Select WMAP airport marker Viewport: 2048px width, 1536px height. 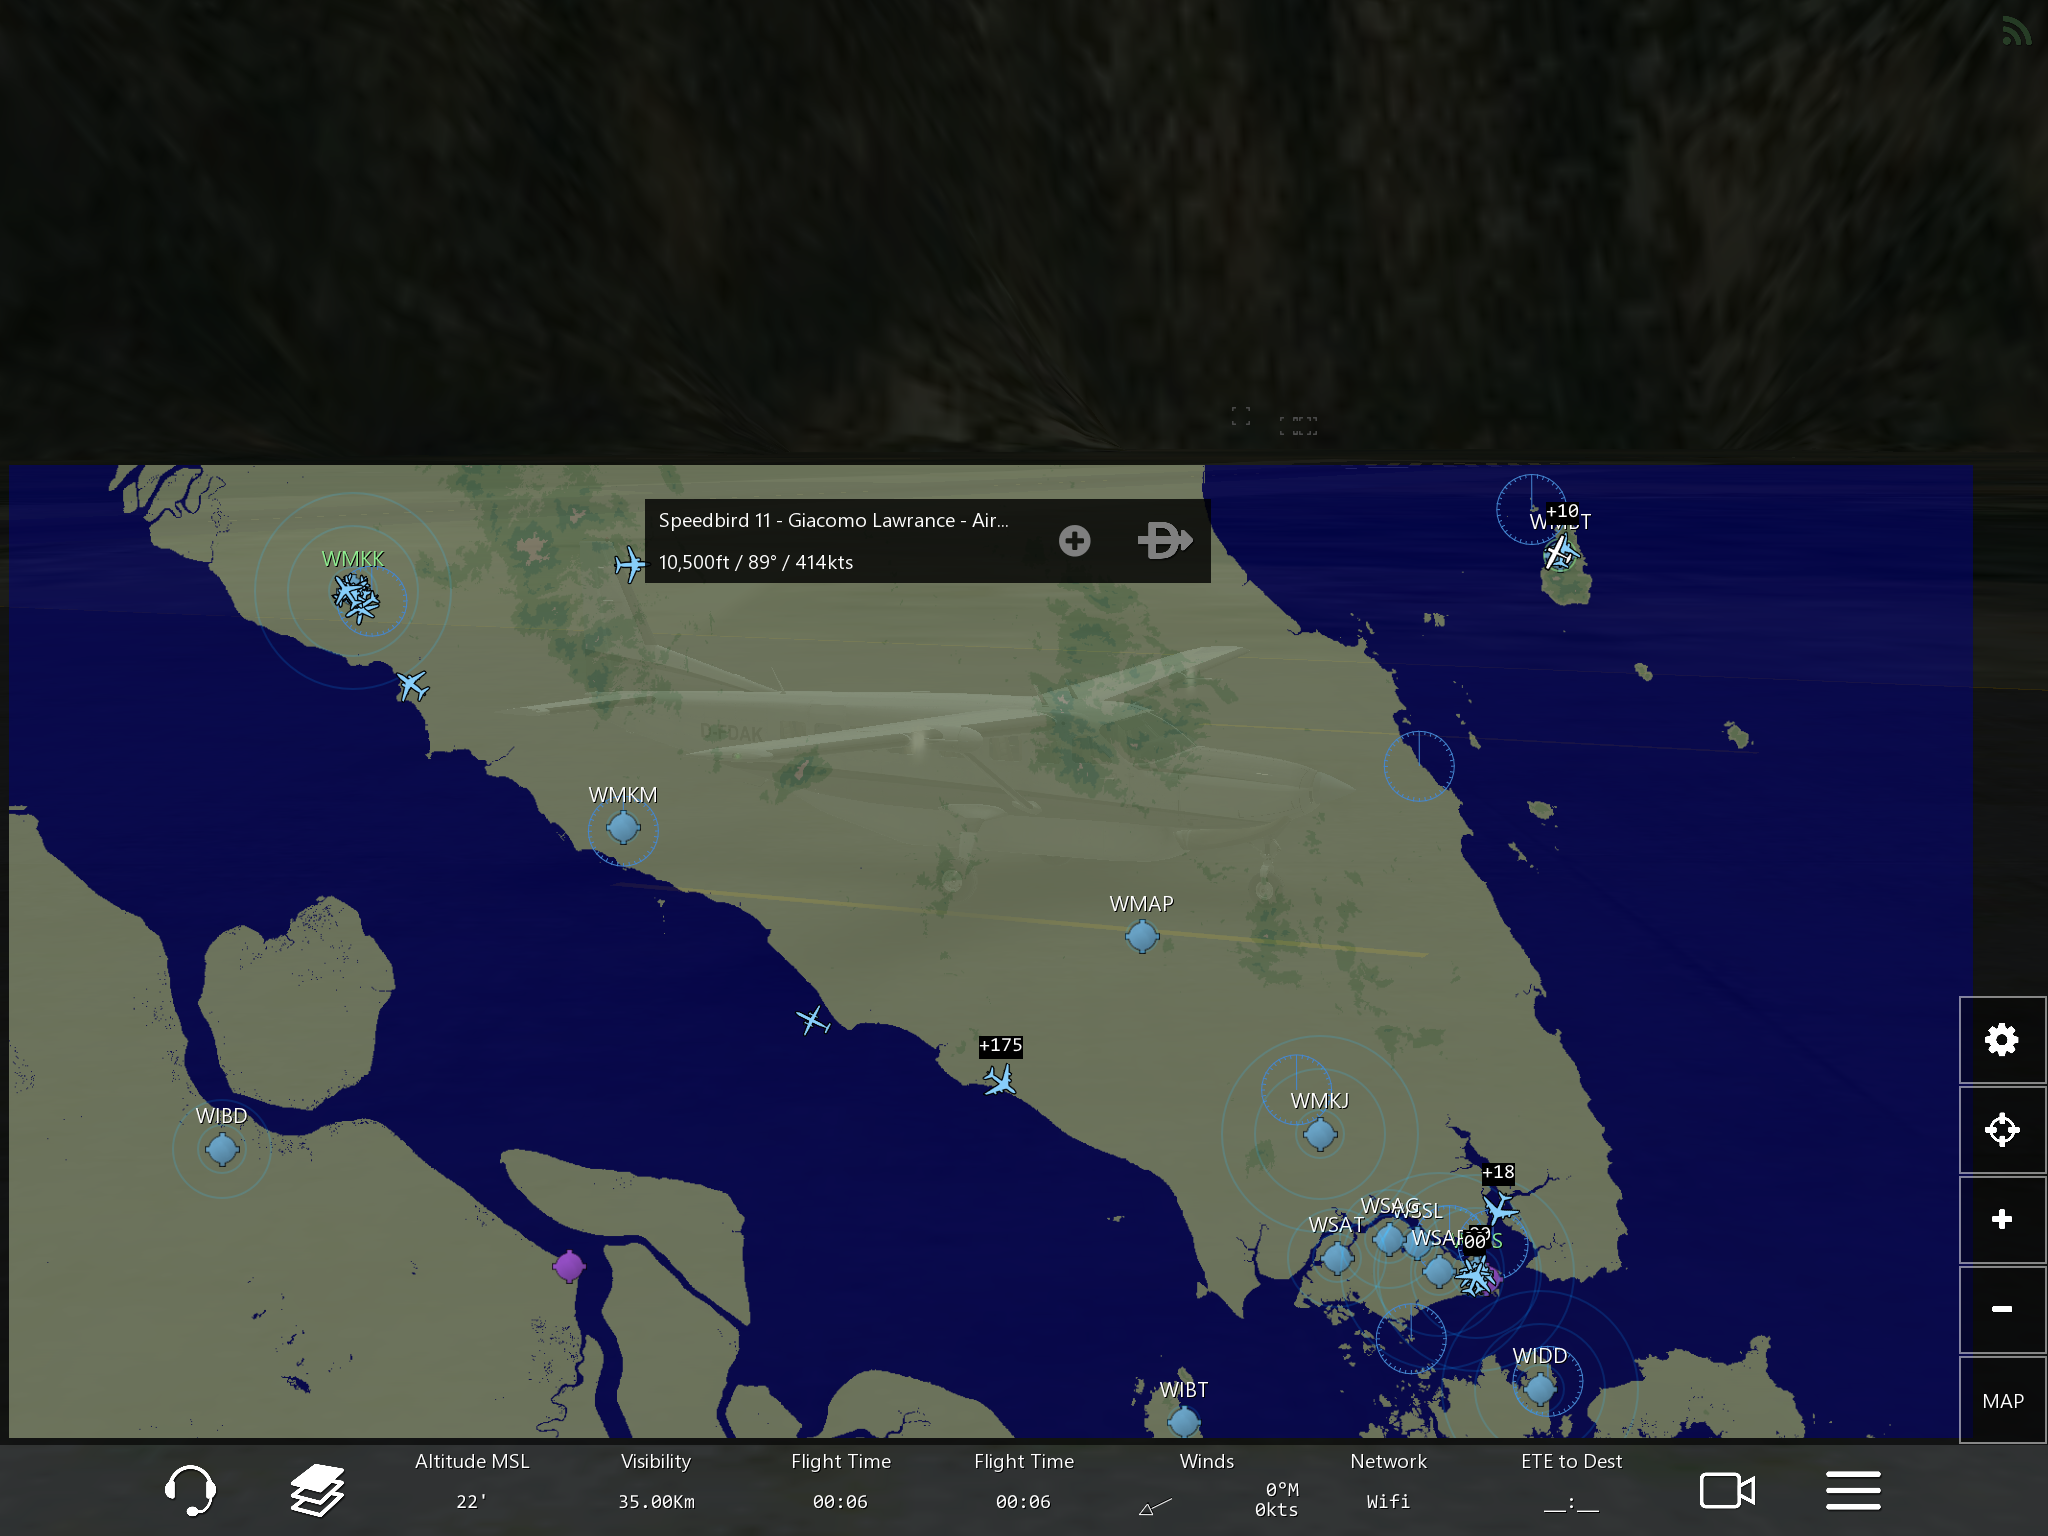pyautogui.click(x=1141, y=937)
